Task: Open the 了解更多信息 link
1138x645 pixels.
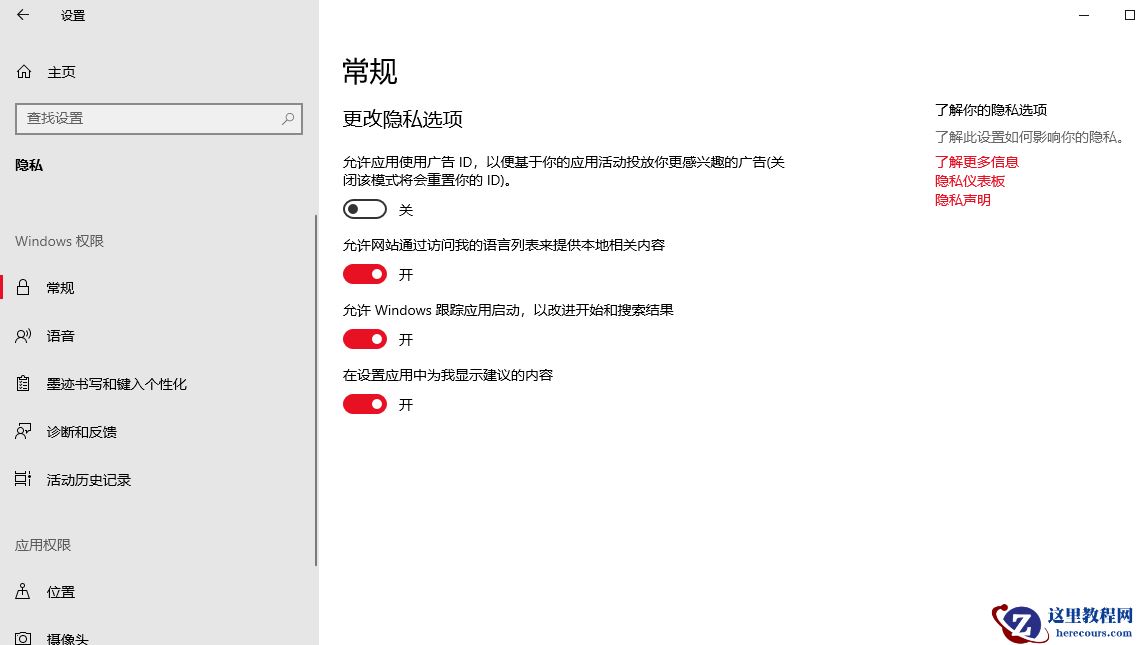Action: (976, 161)
